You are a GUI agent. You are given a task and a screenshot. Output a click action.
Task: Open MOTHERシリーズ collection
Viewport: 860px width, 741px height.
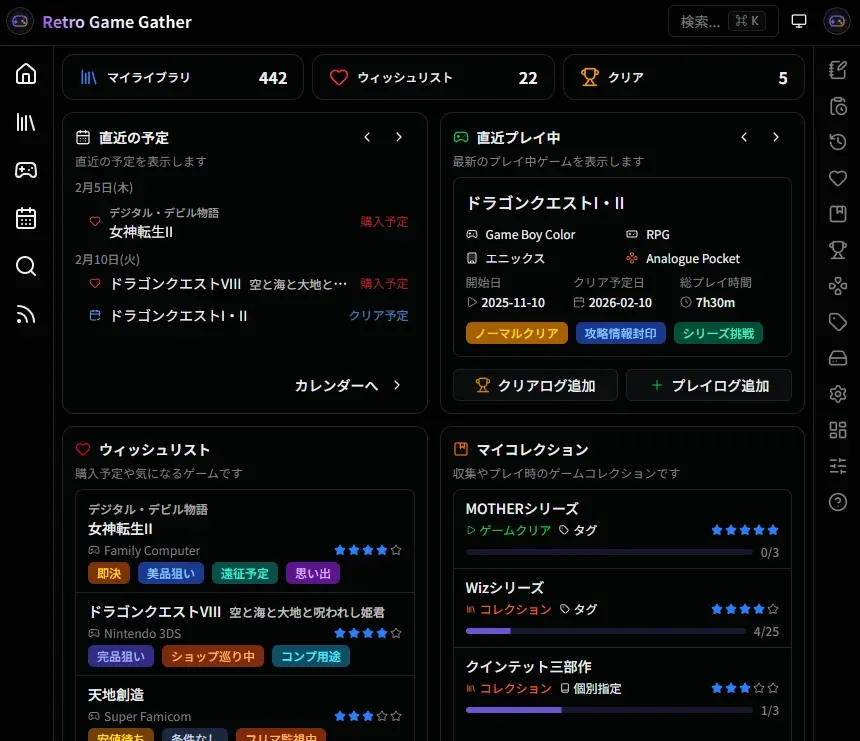click(623, 529)
